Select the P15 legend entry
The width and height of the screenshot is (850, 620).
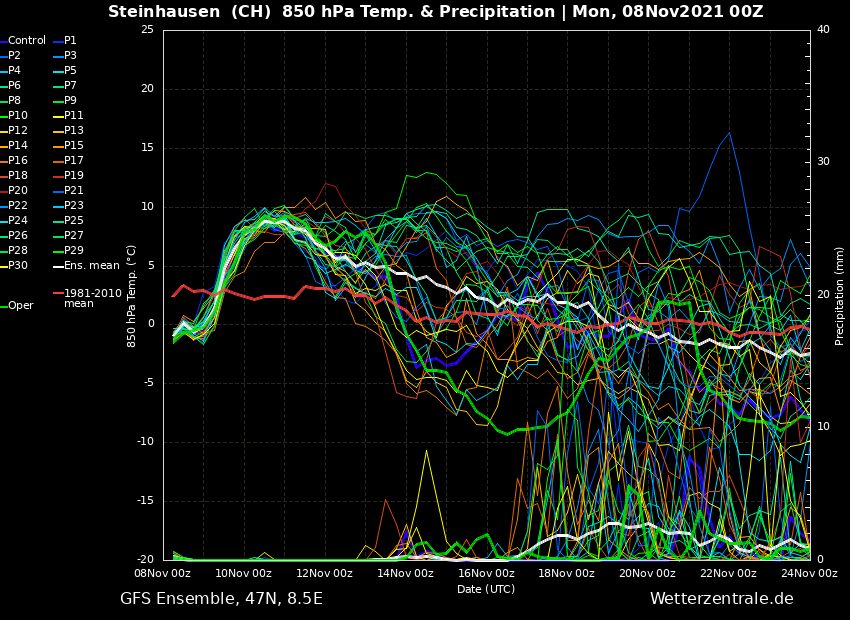74,146
